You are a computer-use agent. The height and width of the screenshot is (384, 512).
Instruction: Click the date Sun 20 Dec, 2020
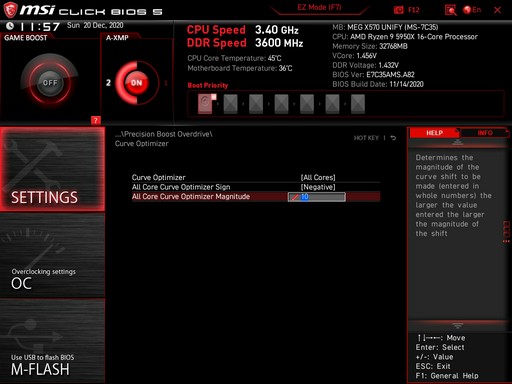(95, 25)
